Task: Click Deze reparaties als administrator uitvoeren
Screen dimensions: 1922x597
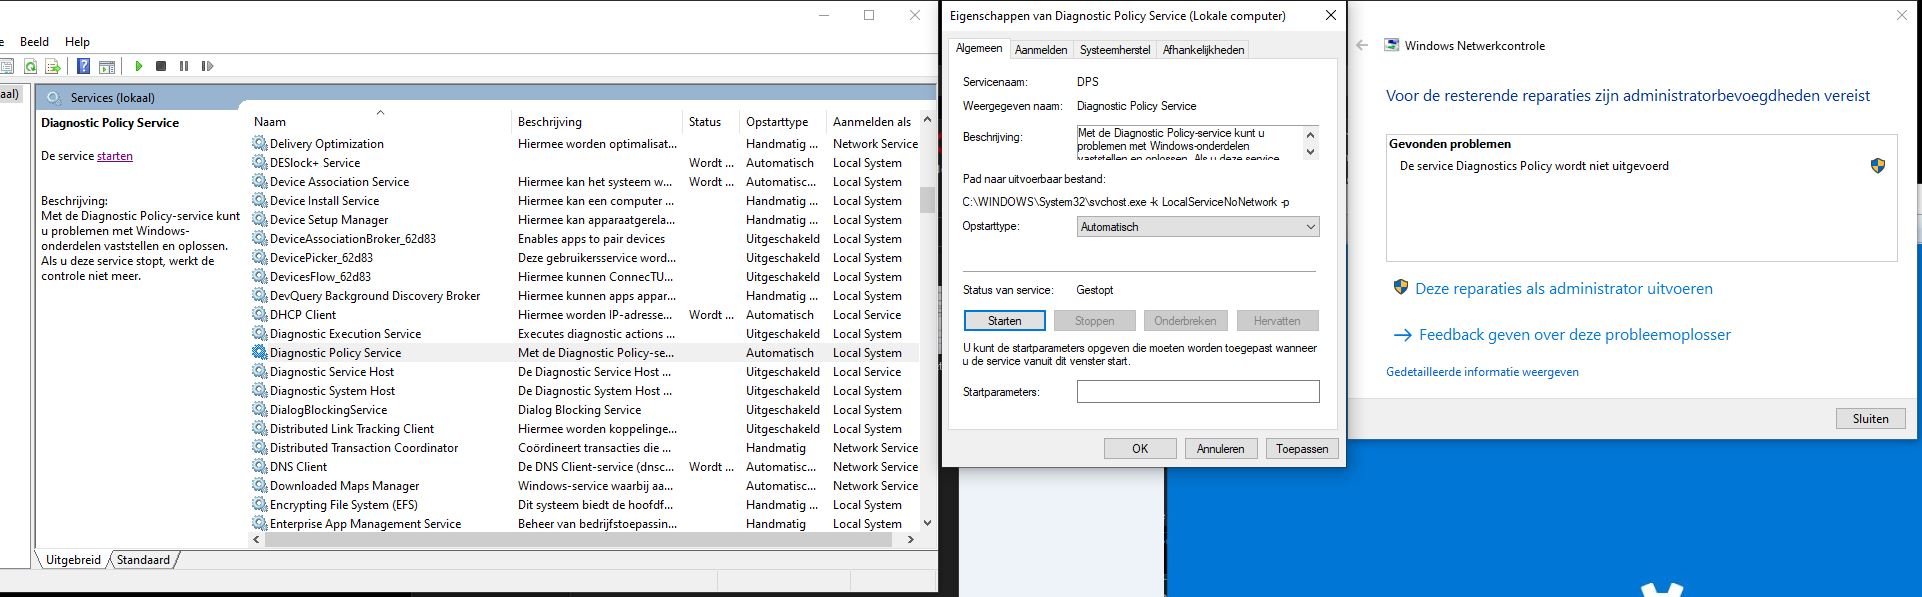Action: click(1563, 289)
